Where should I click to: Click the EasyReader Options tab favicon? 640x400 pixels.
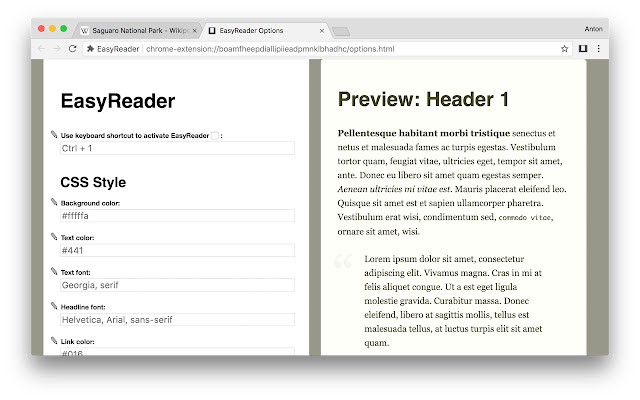coord(212,31)
